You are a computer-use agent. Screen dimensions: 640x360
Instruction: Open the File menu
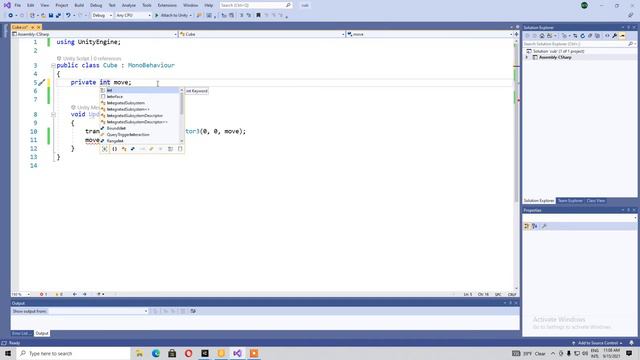(x=17, y=5)
